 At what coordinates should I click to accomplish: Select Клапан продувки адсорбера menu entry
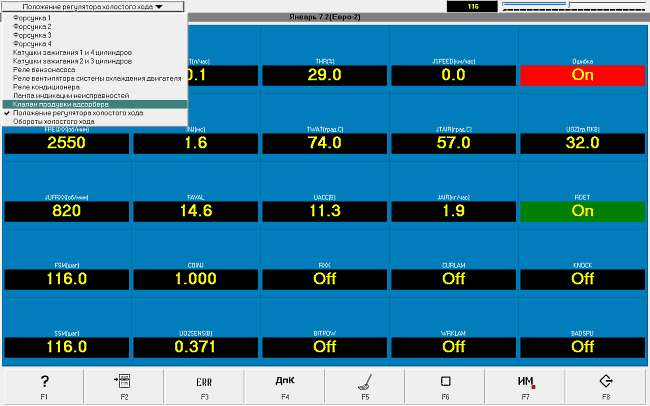click(x=56, y=104)
